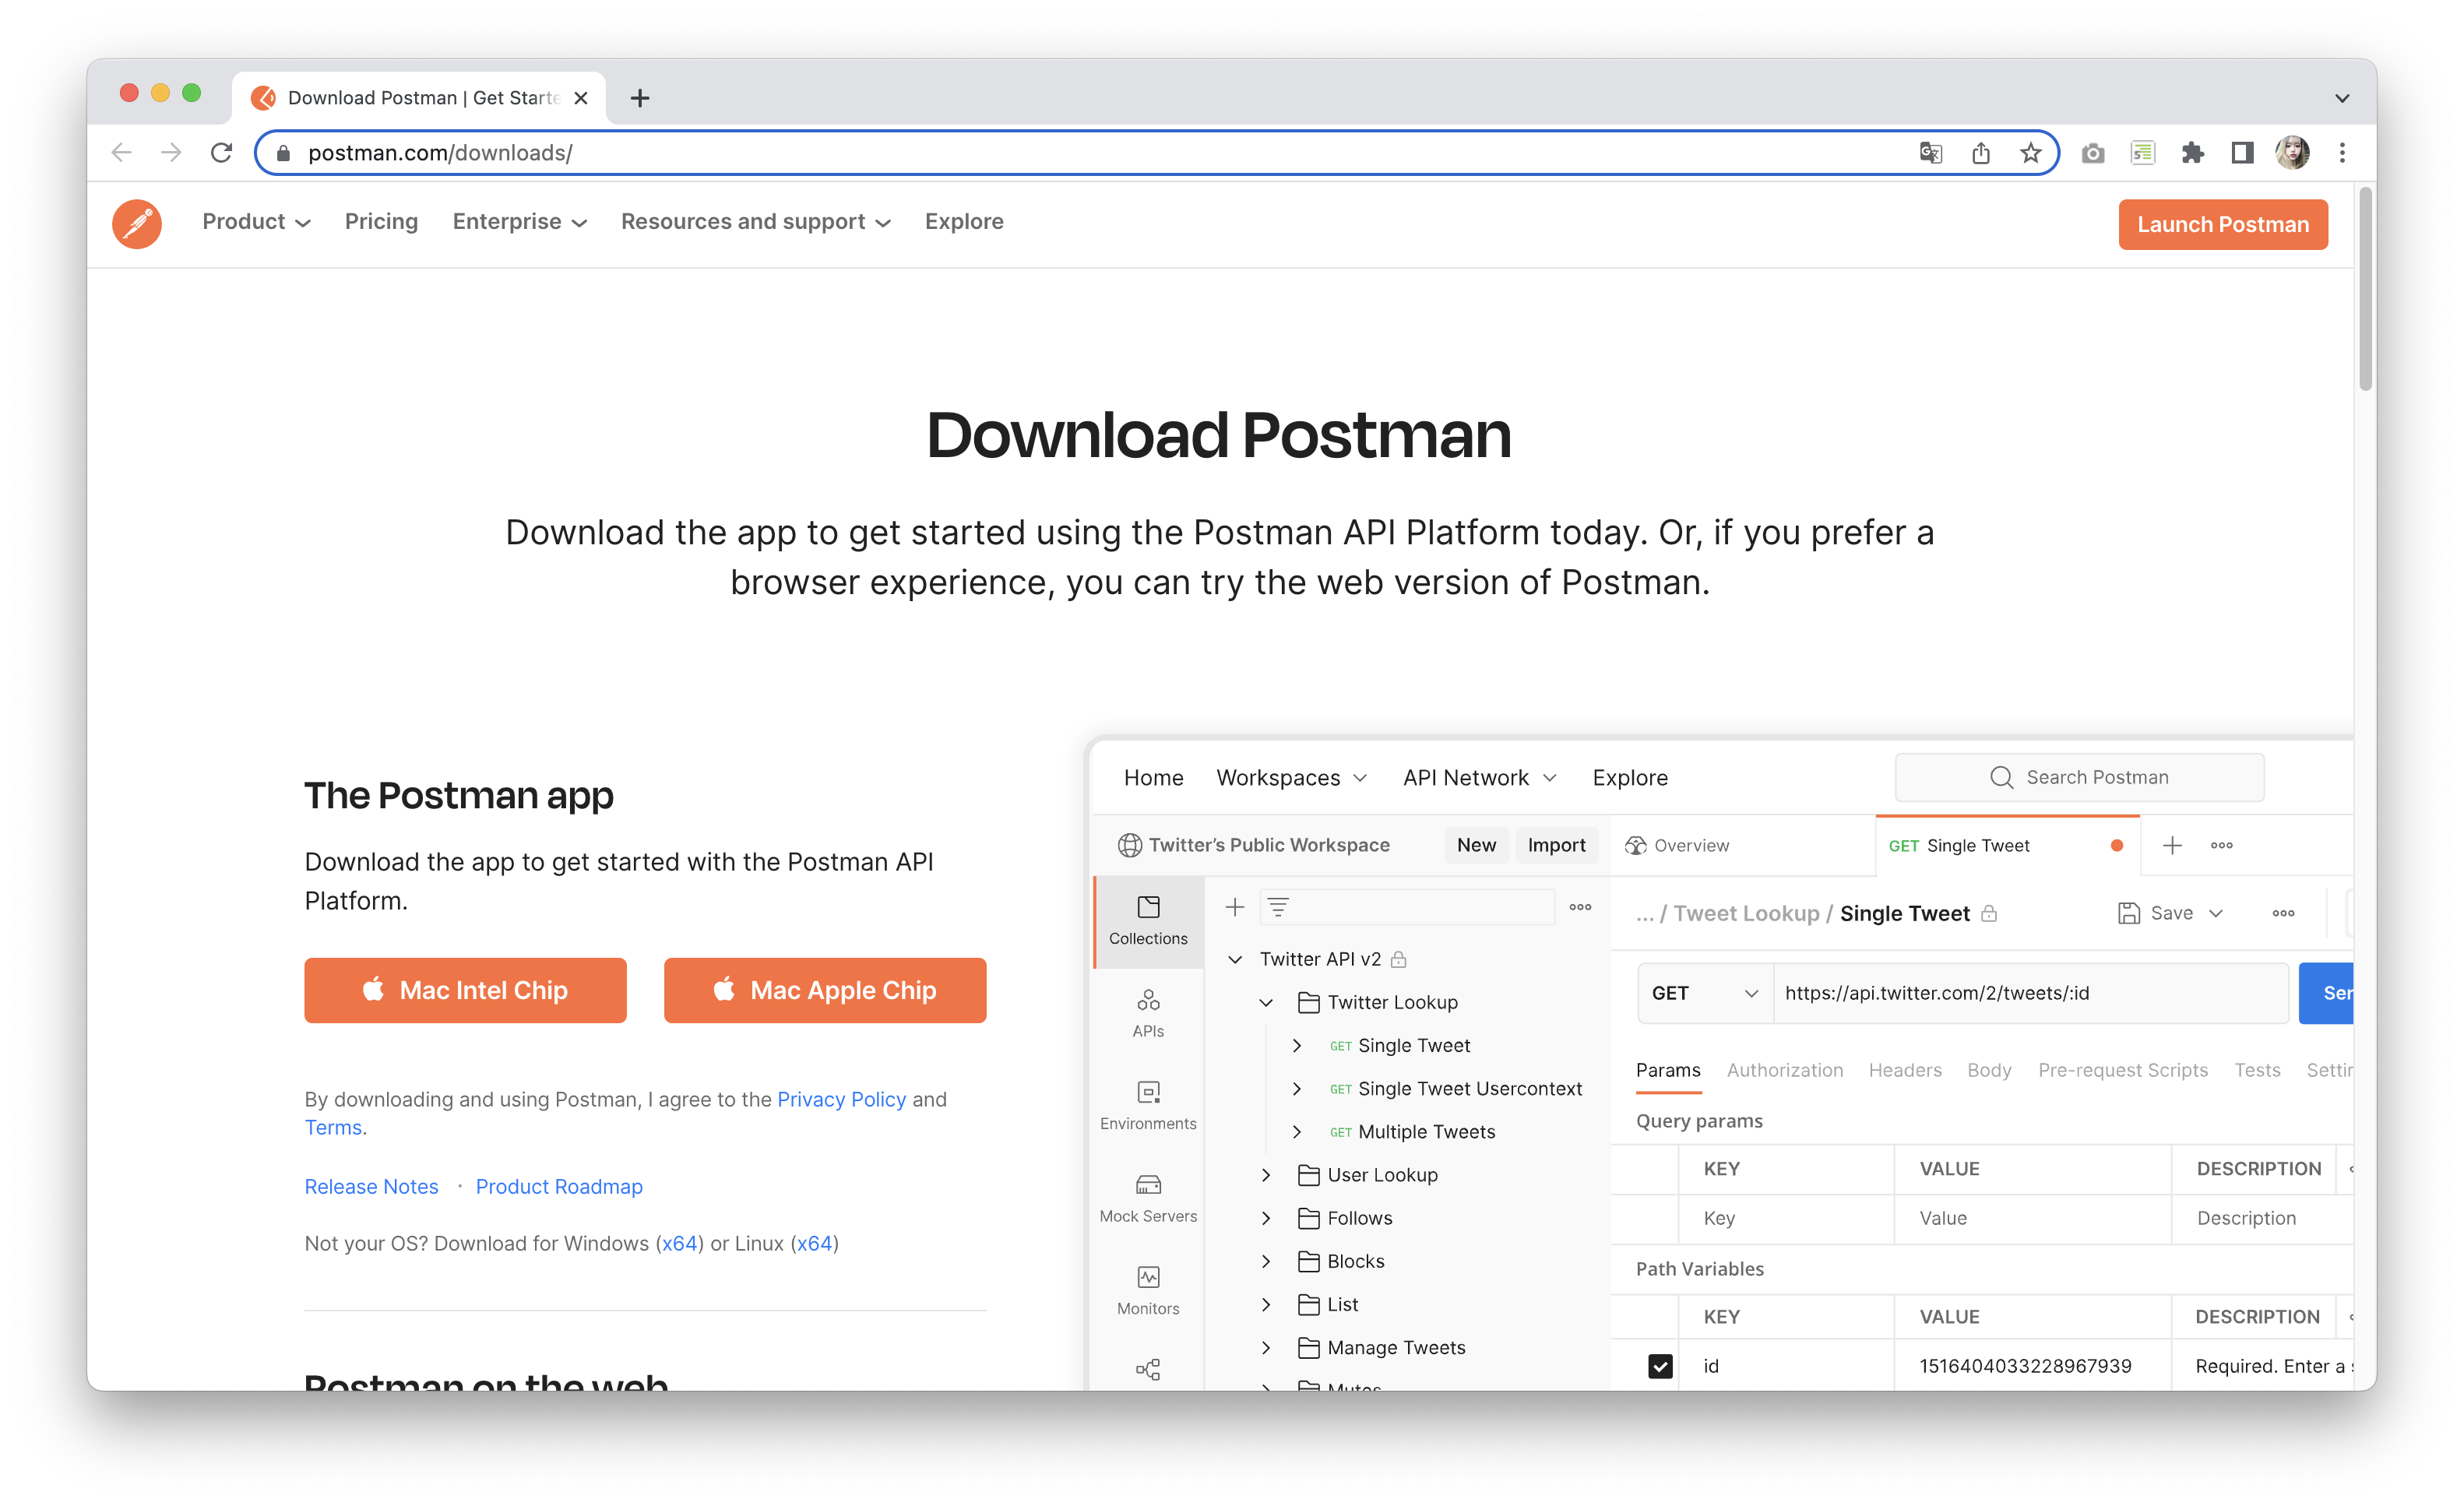The width and height of the screenshot is (2464, 1506).
Task: Close the Download Postman tab
Action: point(581,98)
